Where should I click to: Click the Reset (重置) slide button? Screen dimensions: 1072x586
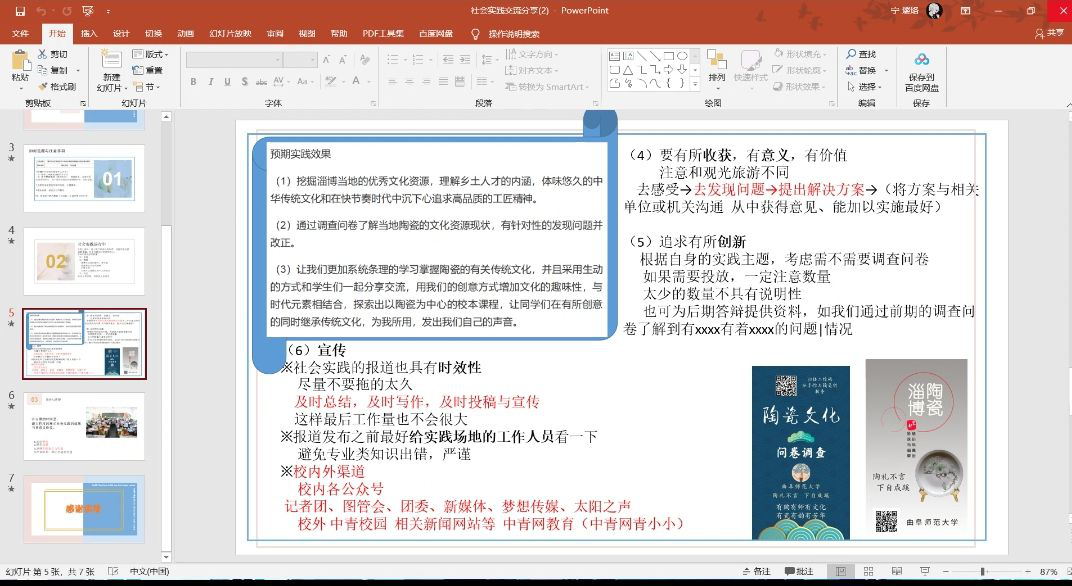tap(152, 71)
